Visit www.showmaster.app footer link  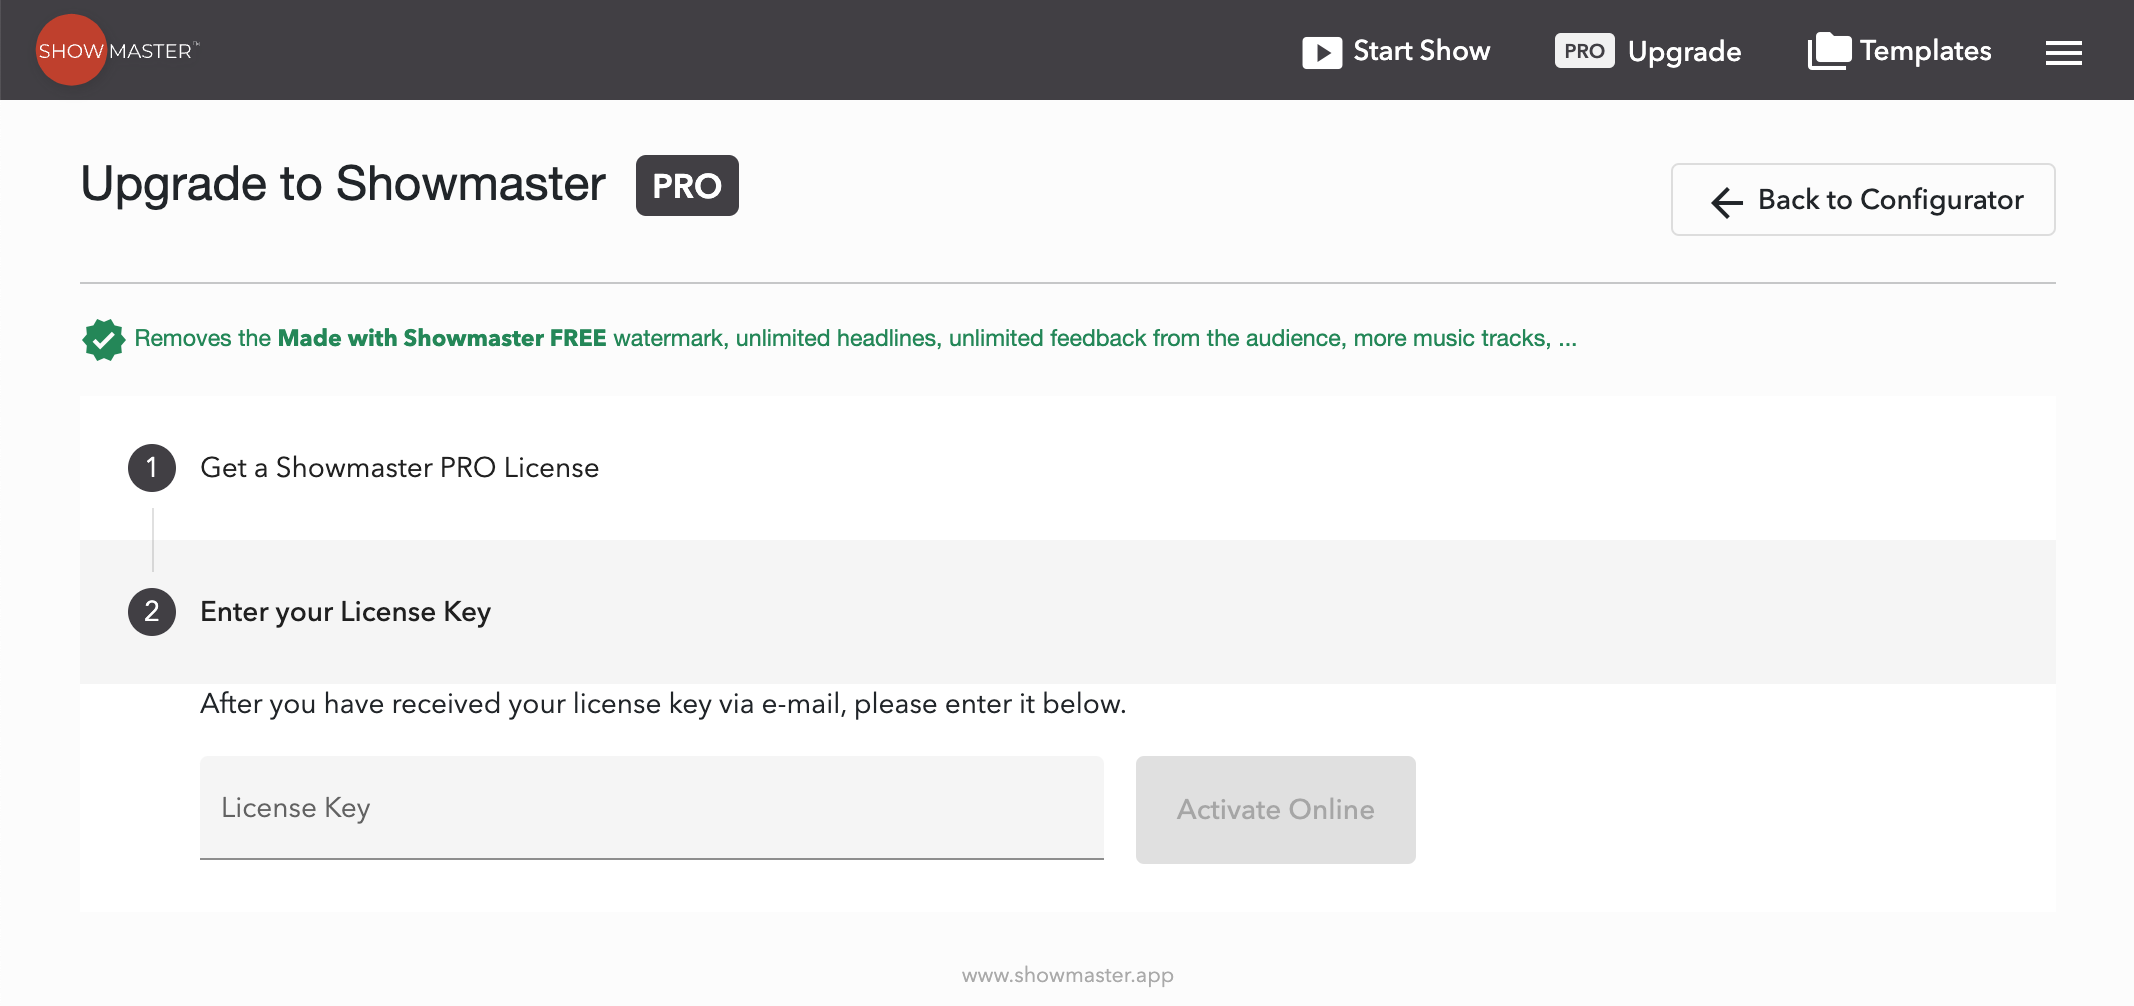pyautogui.click(x=1067, y=975)
